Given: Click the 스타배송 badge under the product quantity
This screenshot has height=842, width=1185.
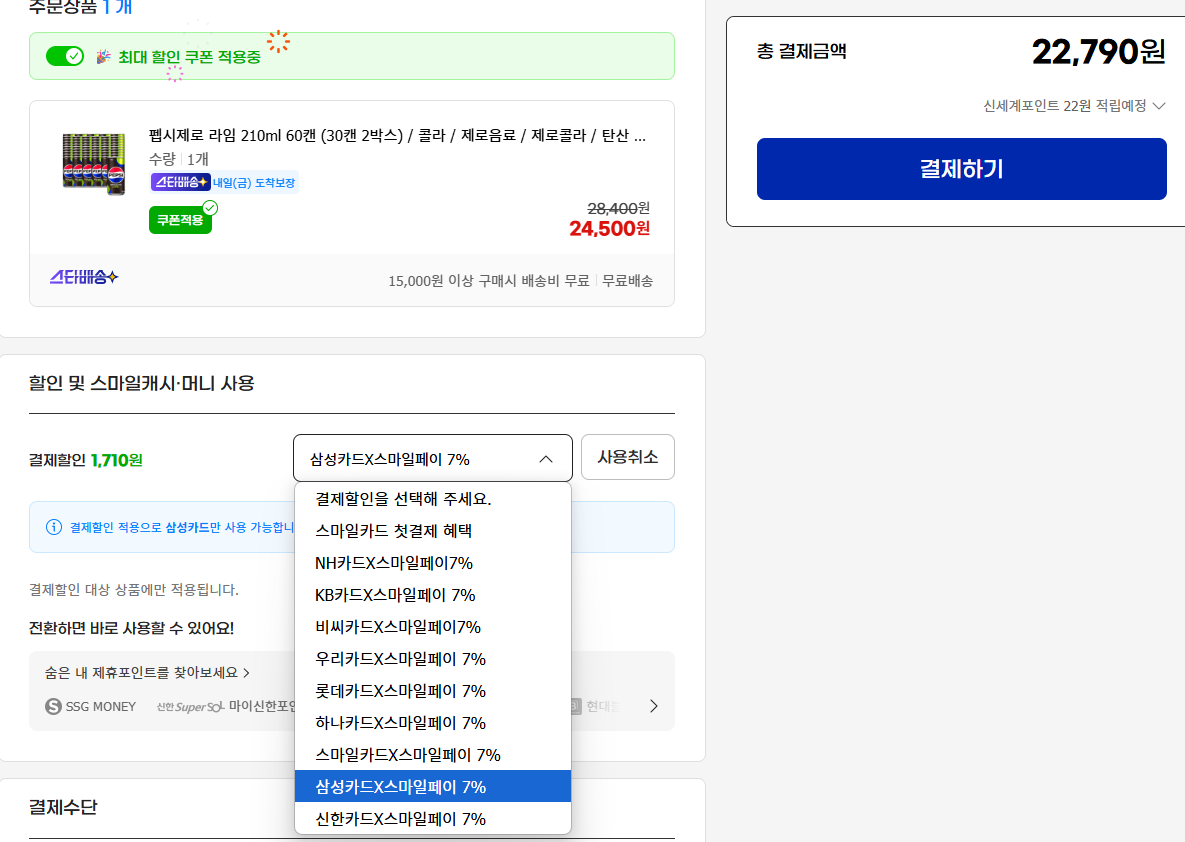Looking at the screenshot, I should click(180, 182).
